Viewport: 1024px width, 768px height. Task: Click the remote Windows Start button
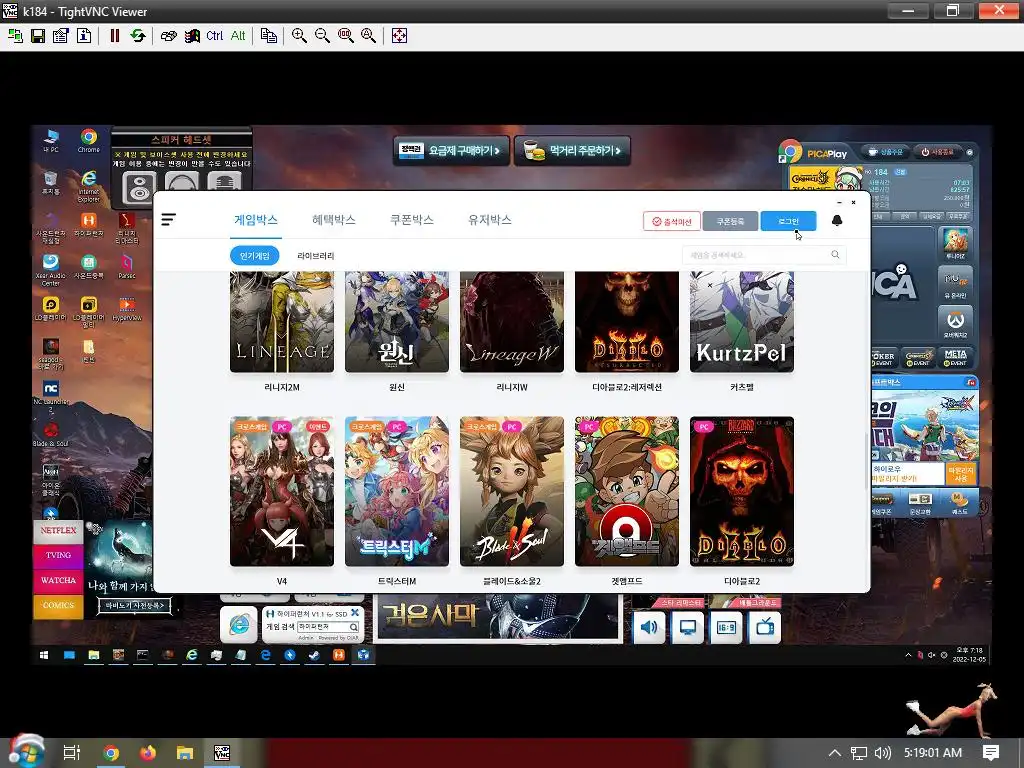click(x=44, y=654)
